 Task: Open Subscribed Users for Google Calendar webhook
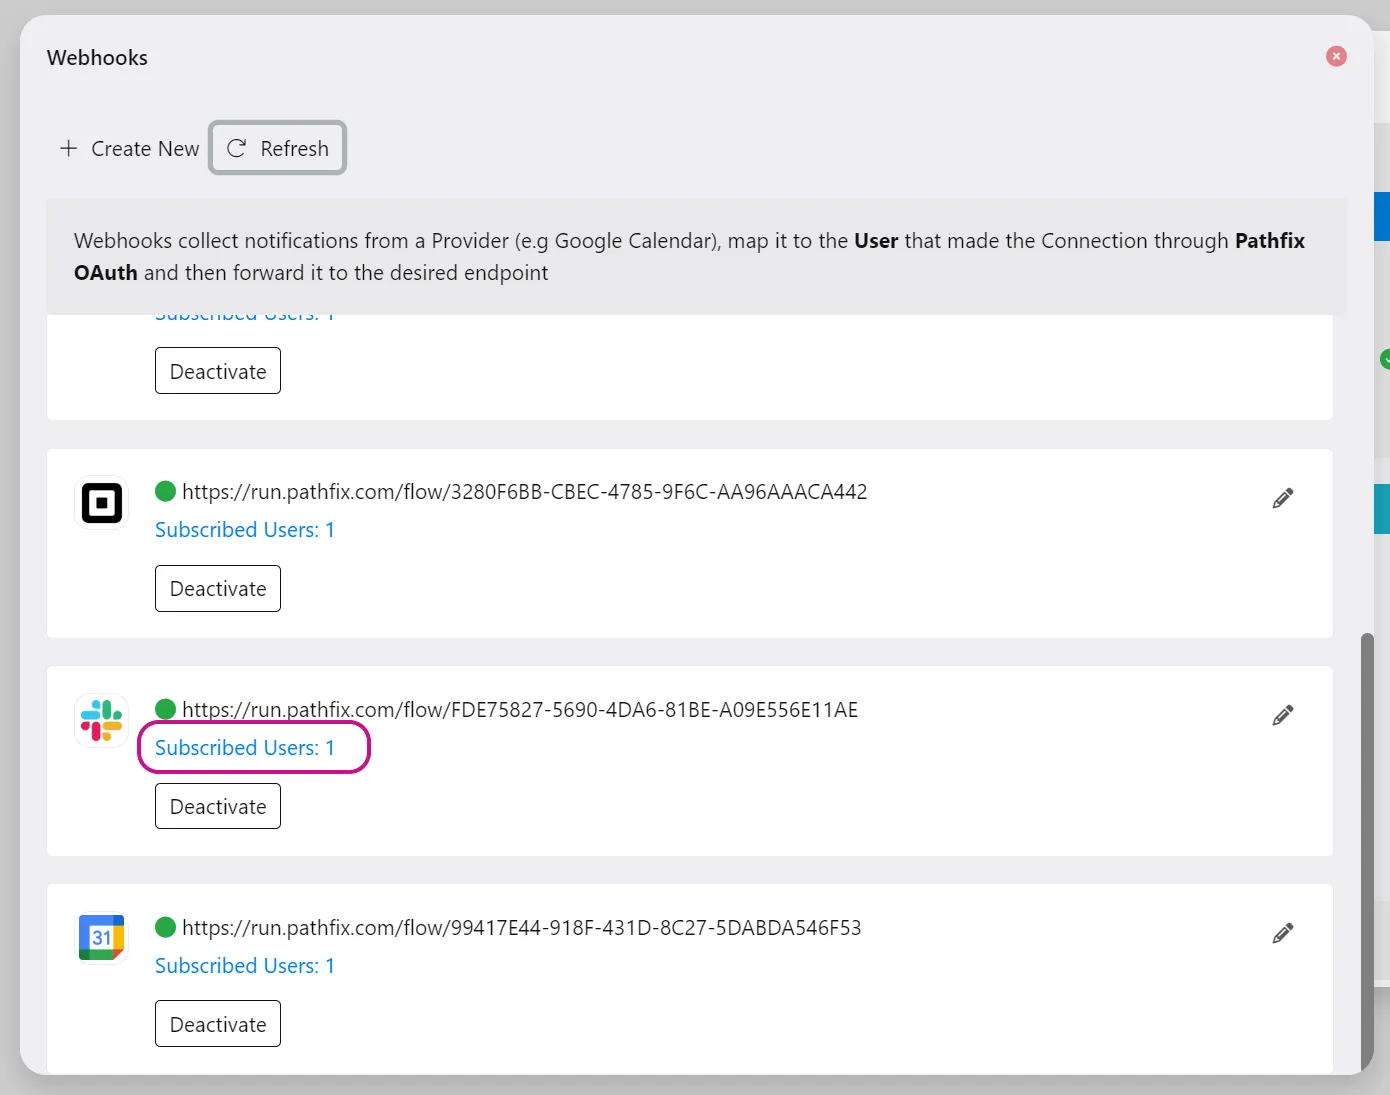(245, 966)
